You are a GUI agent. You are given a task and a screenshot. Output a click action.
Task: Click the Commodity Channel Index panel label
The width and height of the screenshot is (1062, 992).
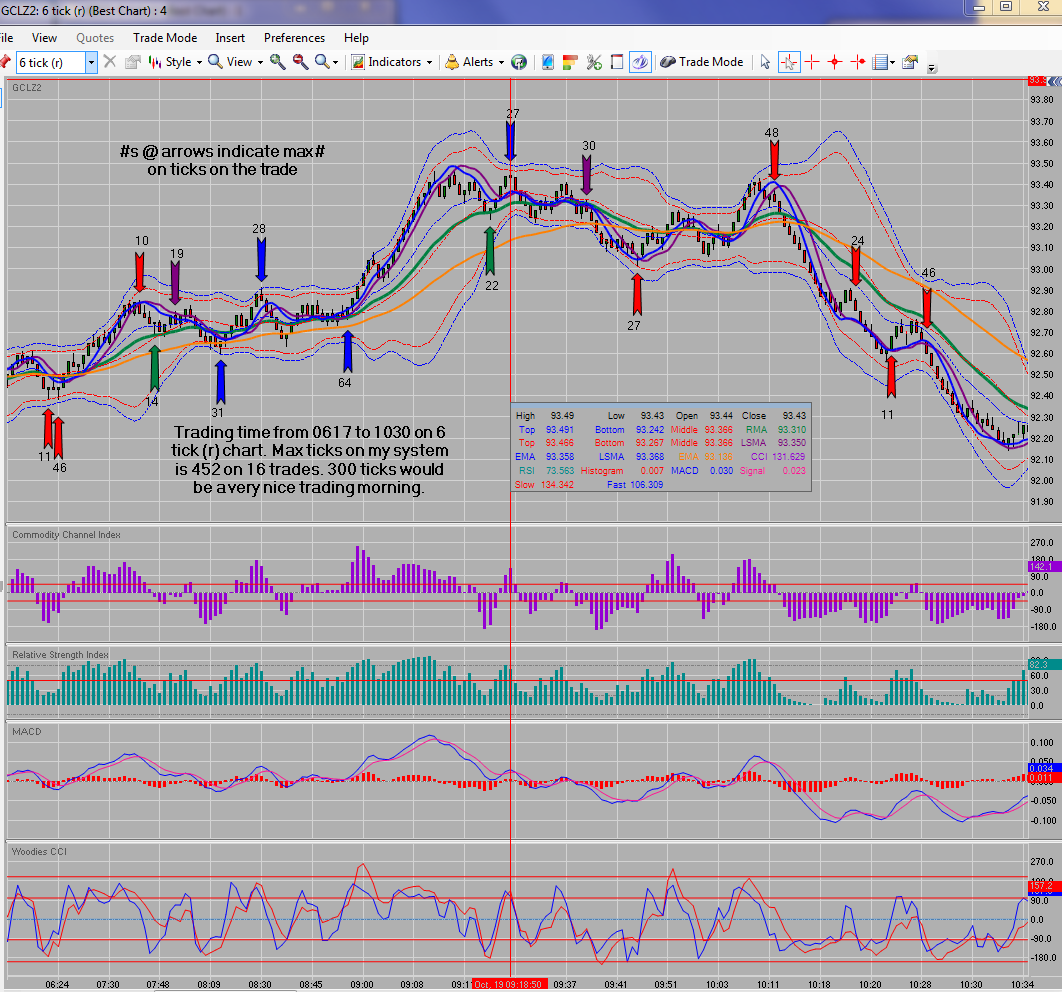pos(66,534)
